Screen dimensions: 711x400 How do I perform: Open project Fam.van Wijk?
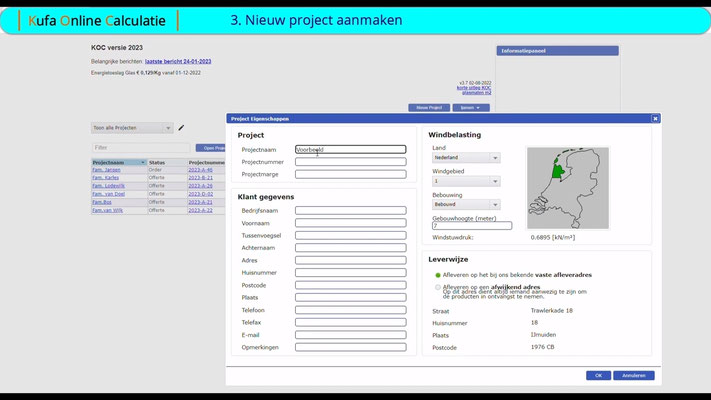point(107,210)
